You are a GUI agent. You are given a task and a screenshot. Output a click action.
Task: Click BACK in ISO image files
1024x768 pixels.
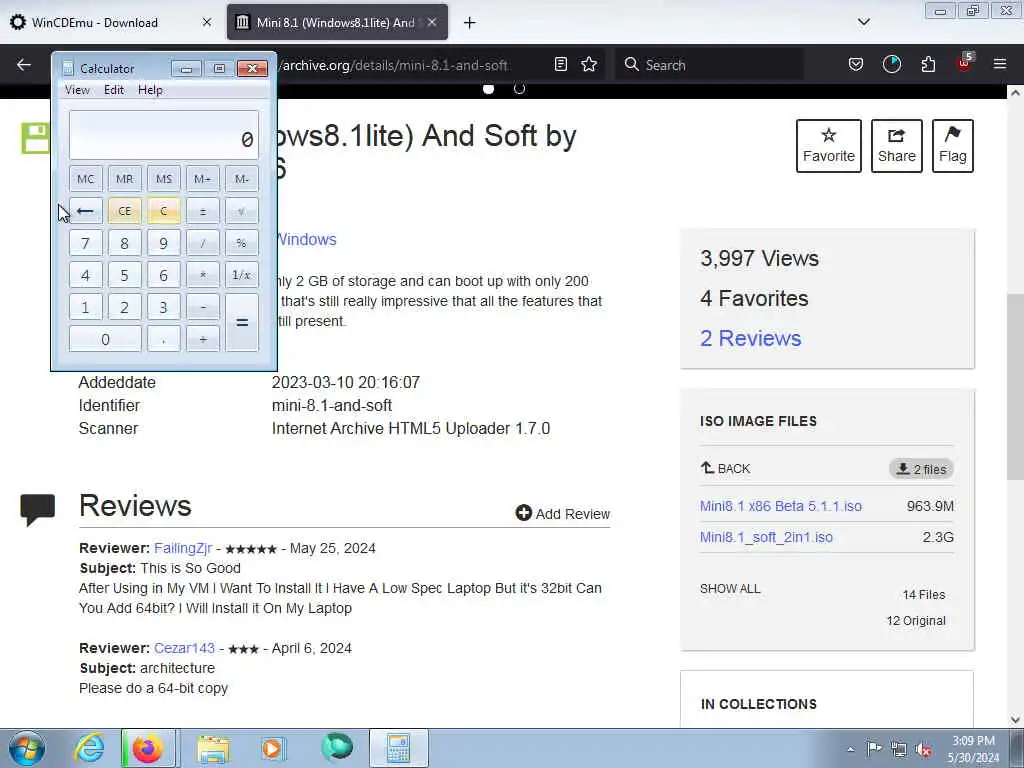[x=726, y=468]
